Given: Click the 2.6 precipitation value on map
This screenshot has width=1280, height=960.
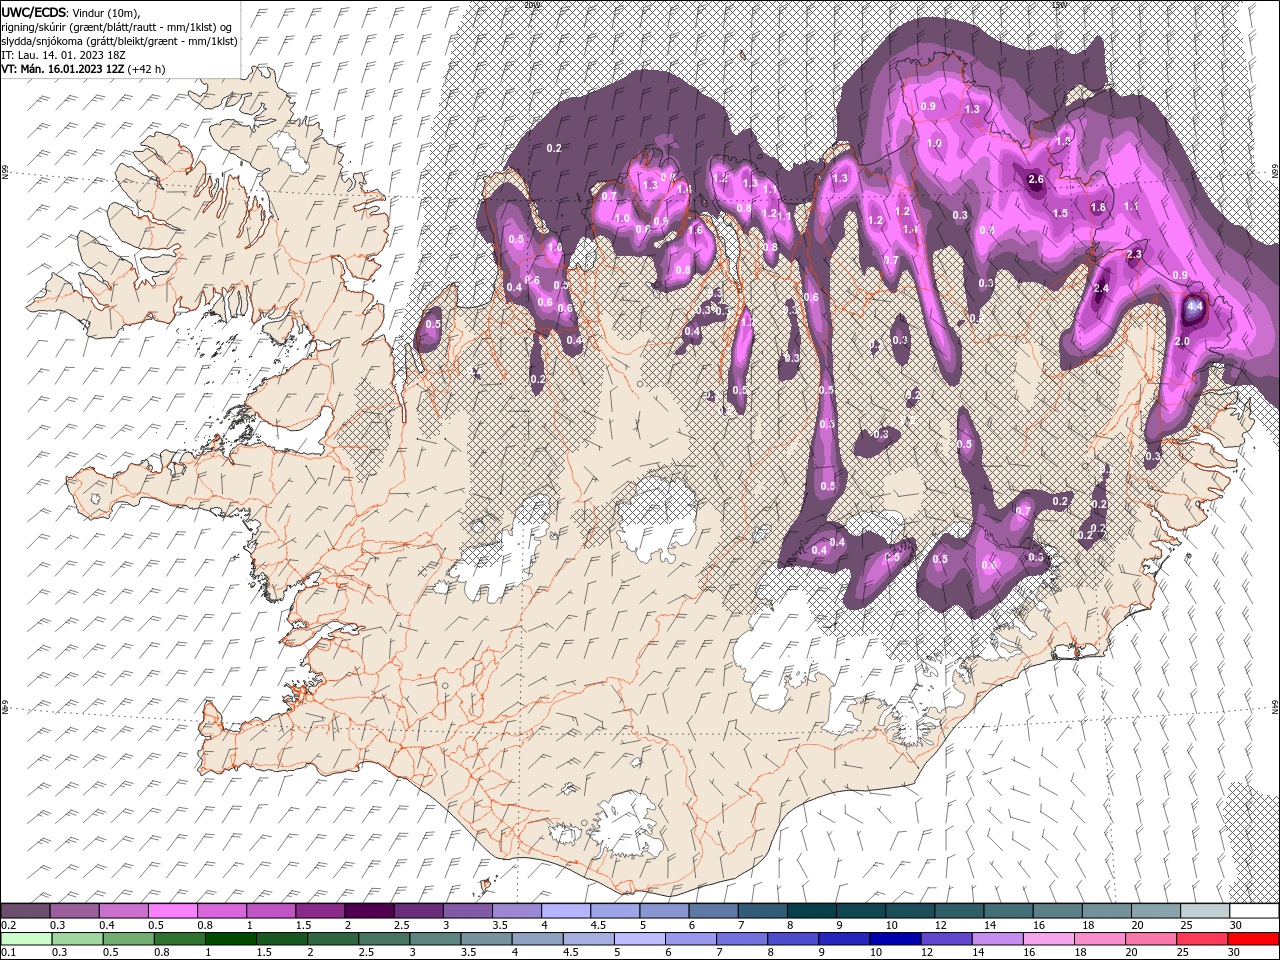Looking at the screenshot, I should pos(1036,180).
